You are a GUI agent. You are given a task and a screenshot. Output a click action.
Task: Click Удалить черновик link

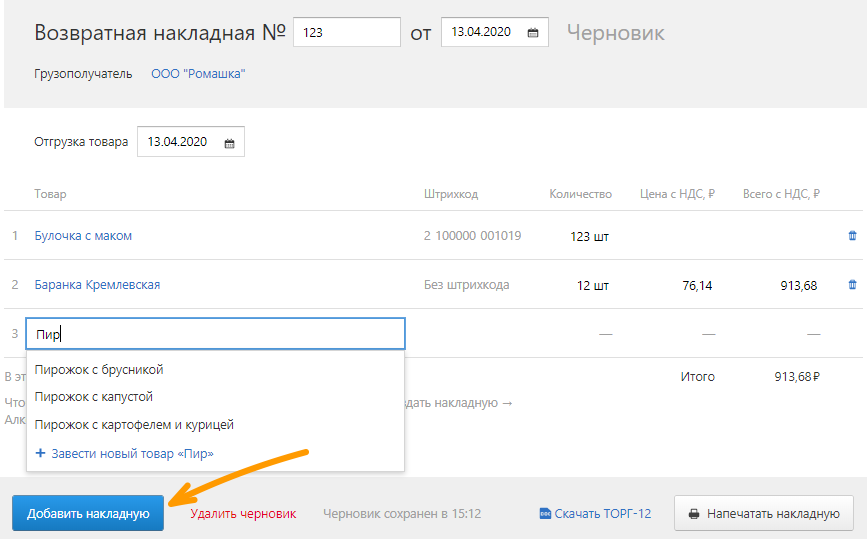coord(243,514)
